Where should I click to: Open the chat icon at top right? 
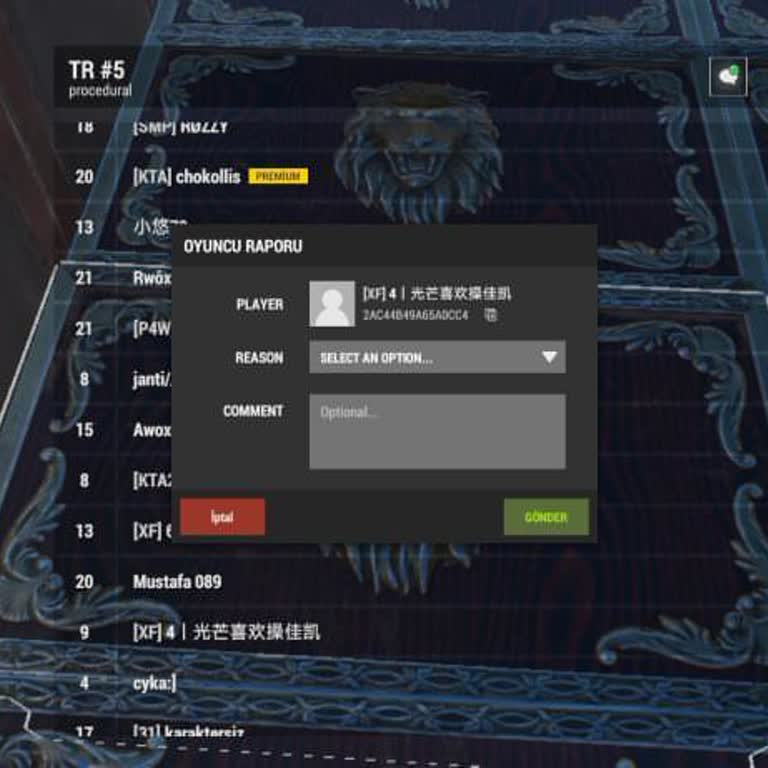pyautogui.click(x=727, y=76)
